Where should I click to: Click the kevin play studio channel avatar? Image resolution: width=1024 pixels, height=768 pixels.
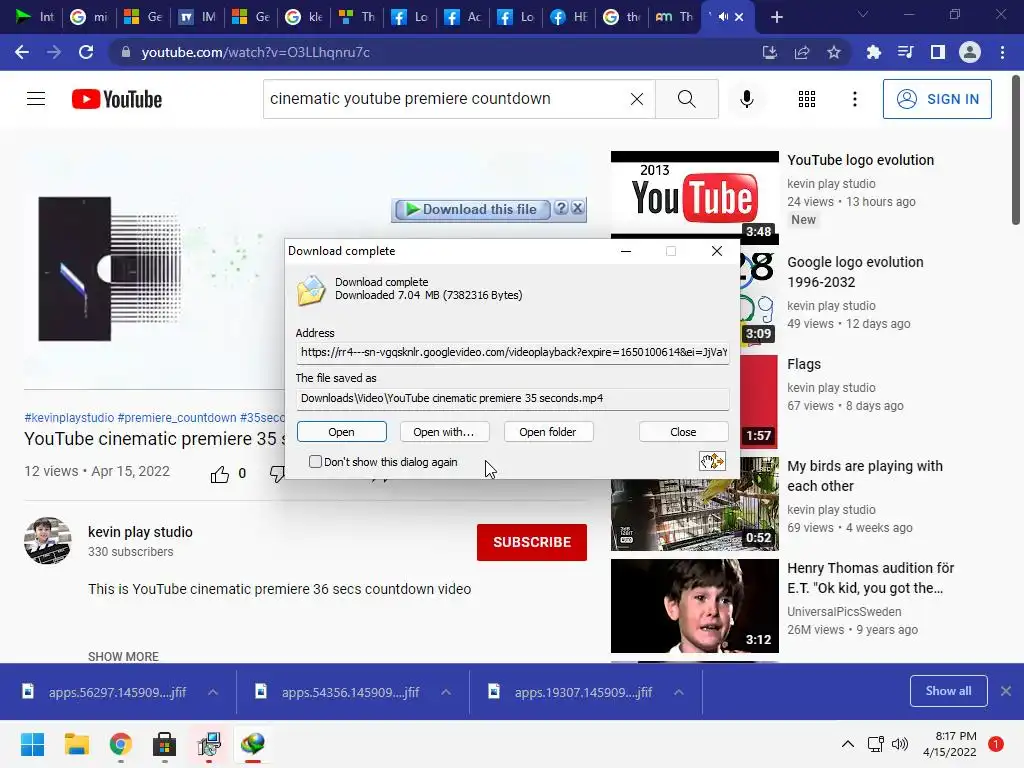(x=48, y=541)
